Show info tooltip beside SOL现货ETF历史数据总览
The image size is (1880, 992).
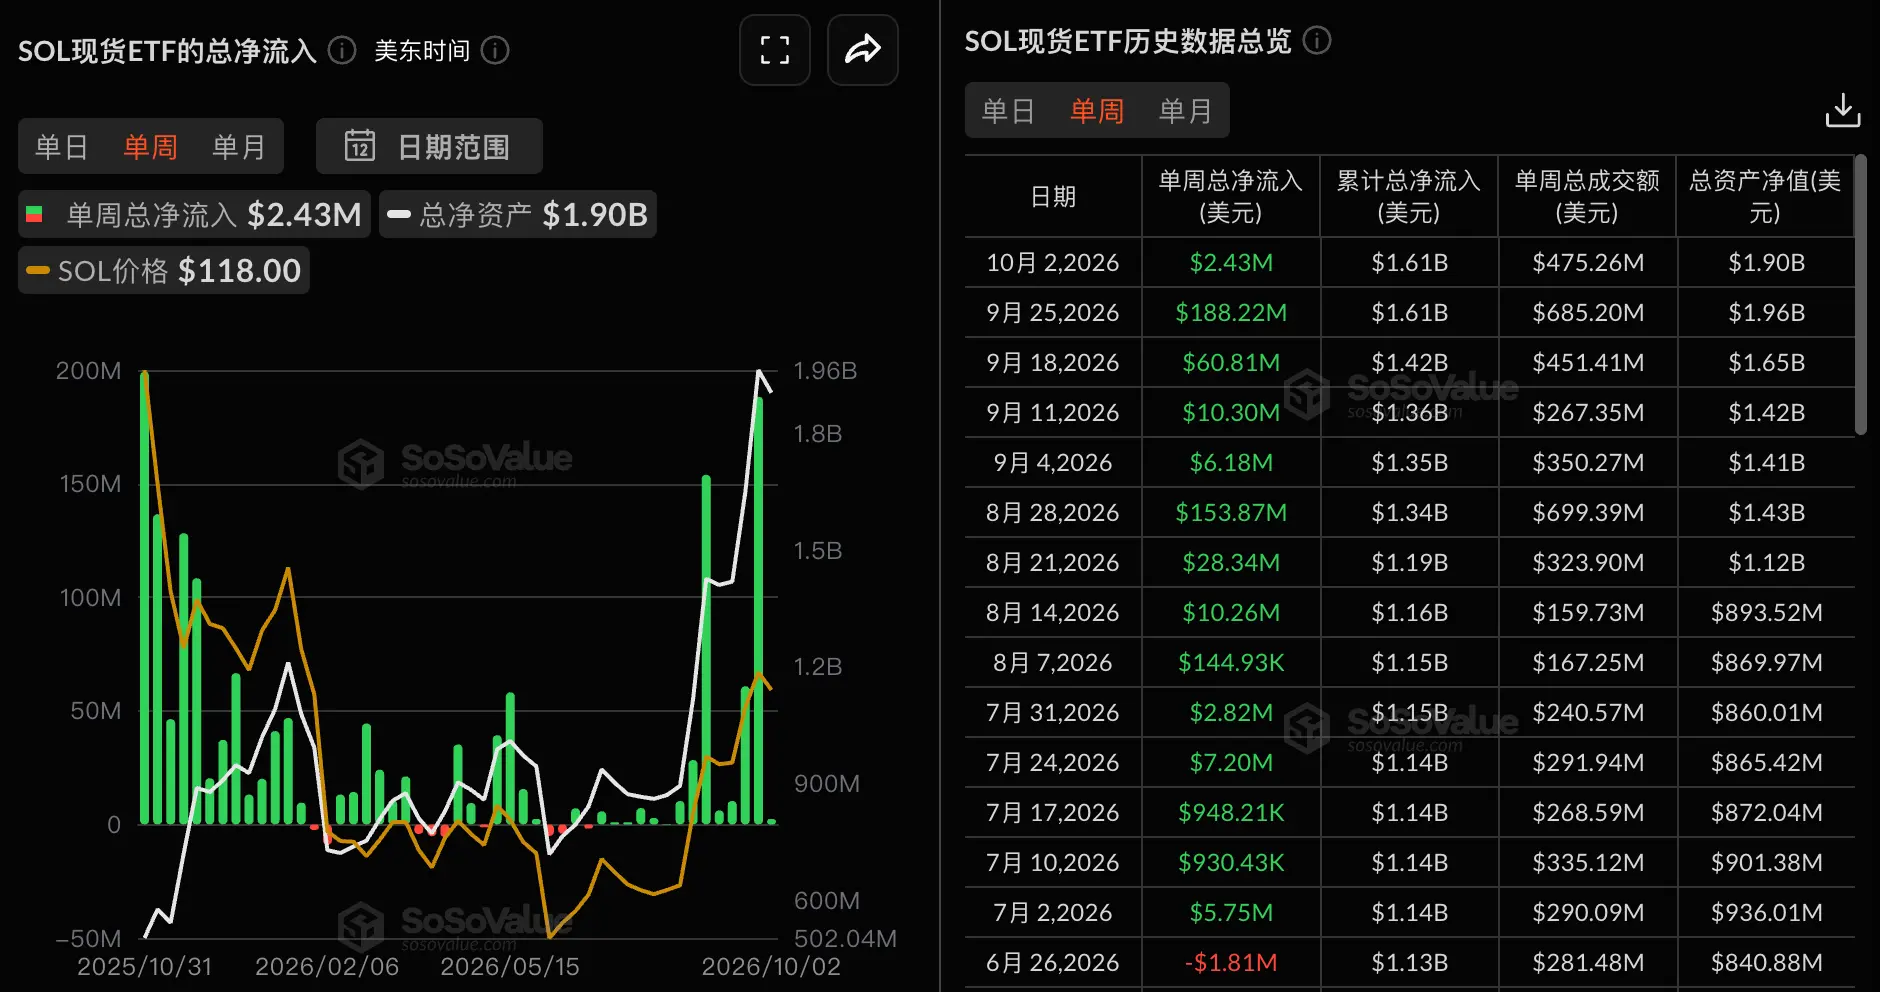(1317, 41)
